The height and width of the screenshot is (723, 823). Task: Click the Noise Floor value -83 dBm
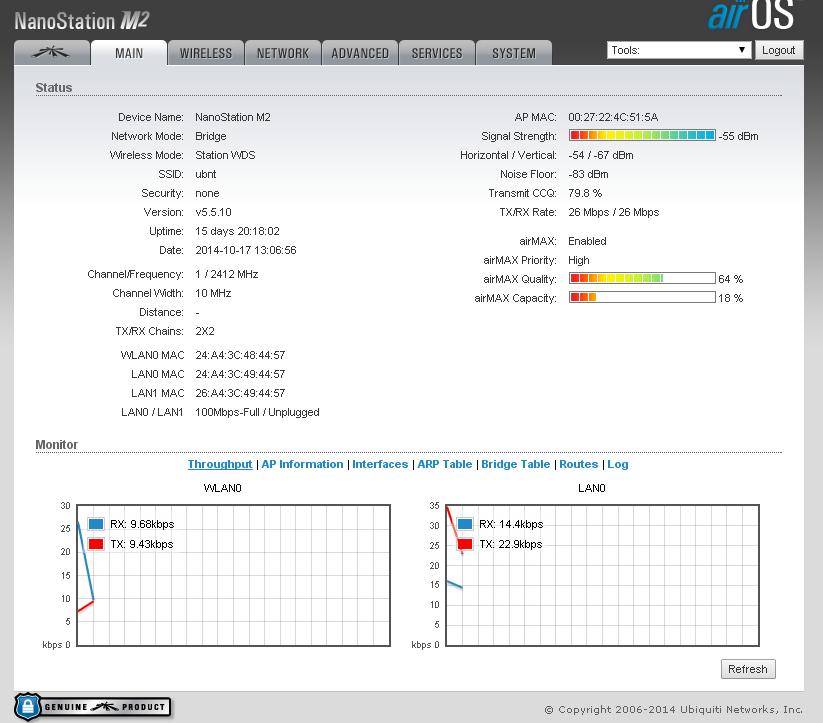click(588, 174)
